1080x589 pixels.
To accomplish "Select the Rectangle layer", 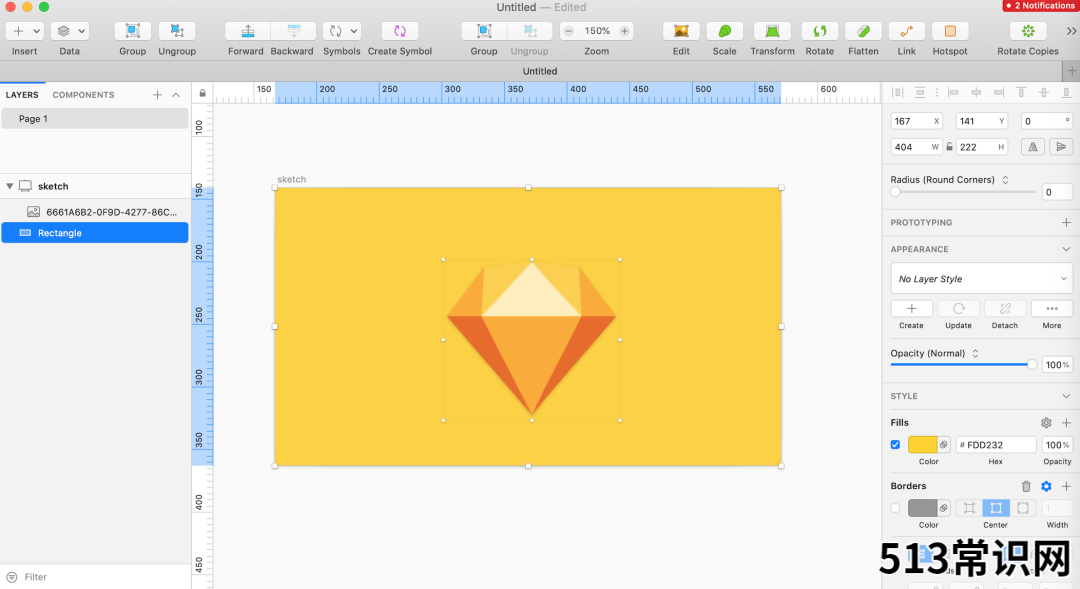I will click(95, 233).
